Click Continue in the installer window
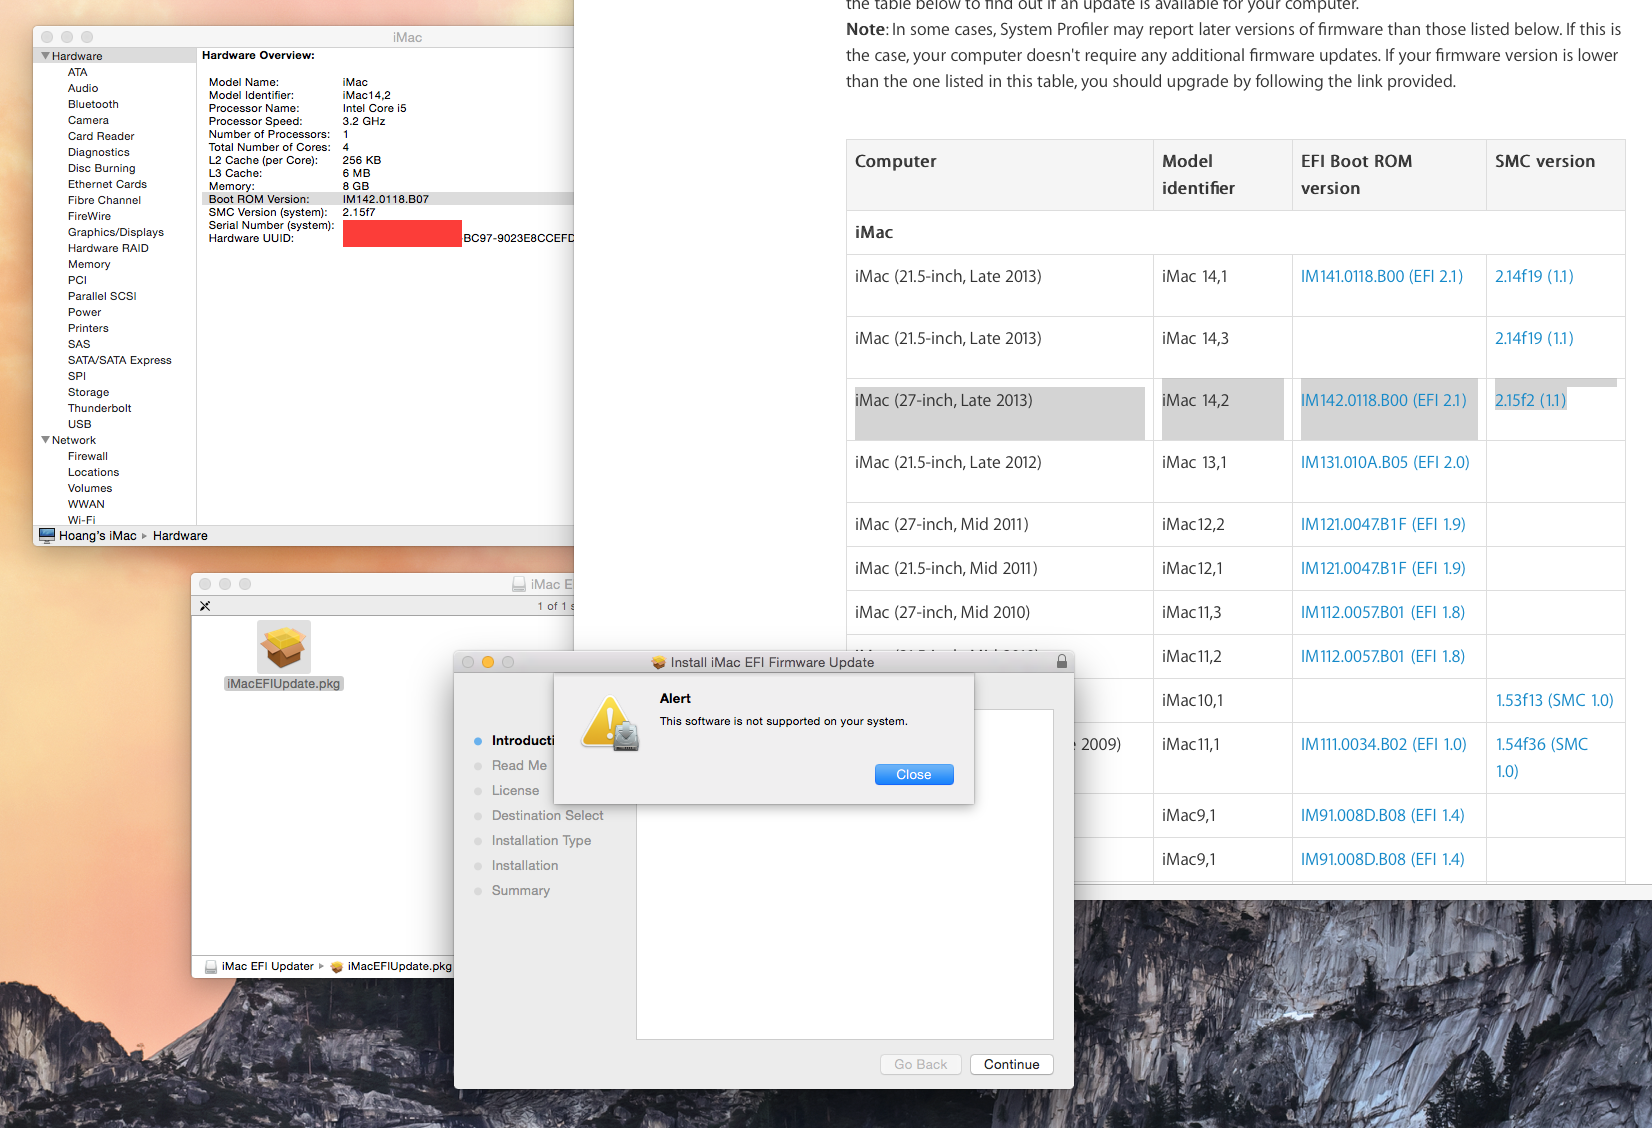 pos(1012,1065)
